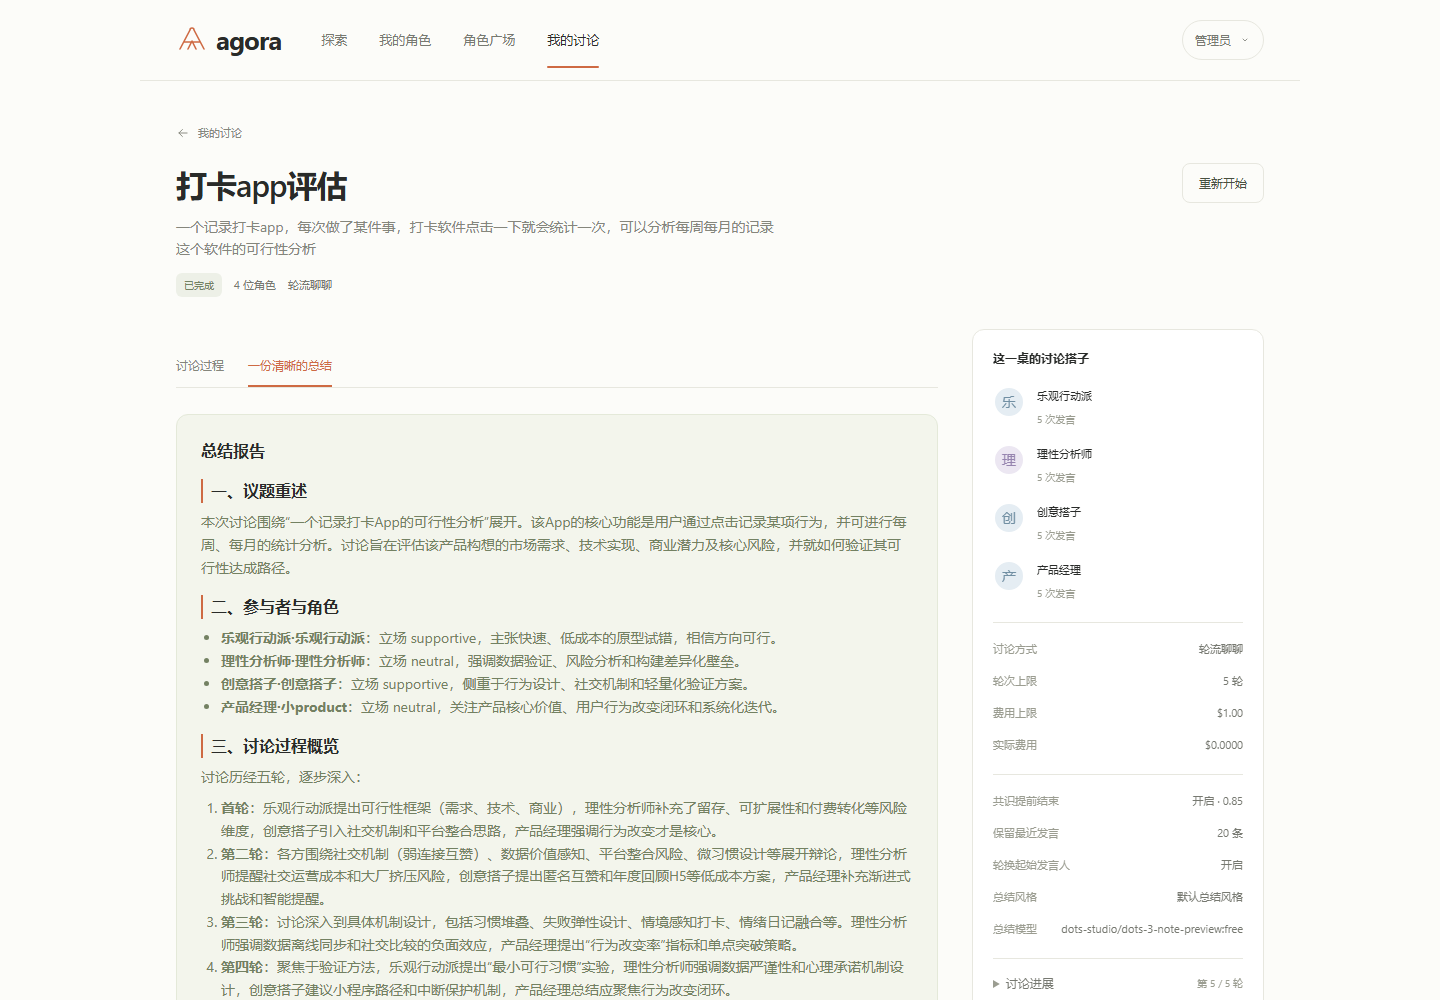Click the 创意搭子 participant name
Screen dimensions: 1440x1000
1059,512
